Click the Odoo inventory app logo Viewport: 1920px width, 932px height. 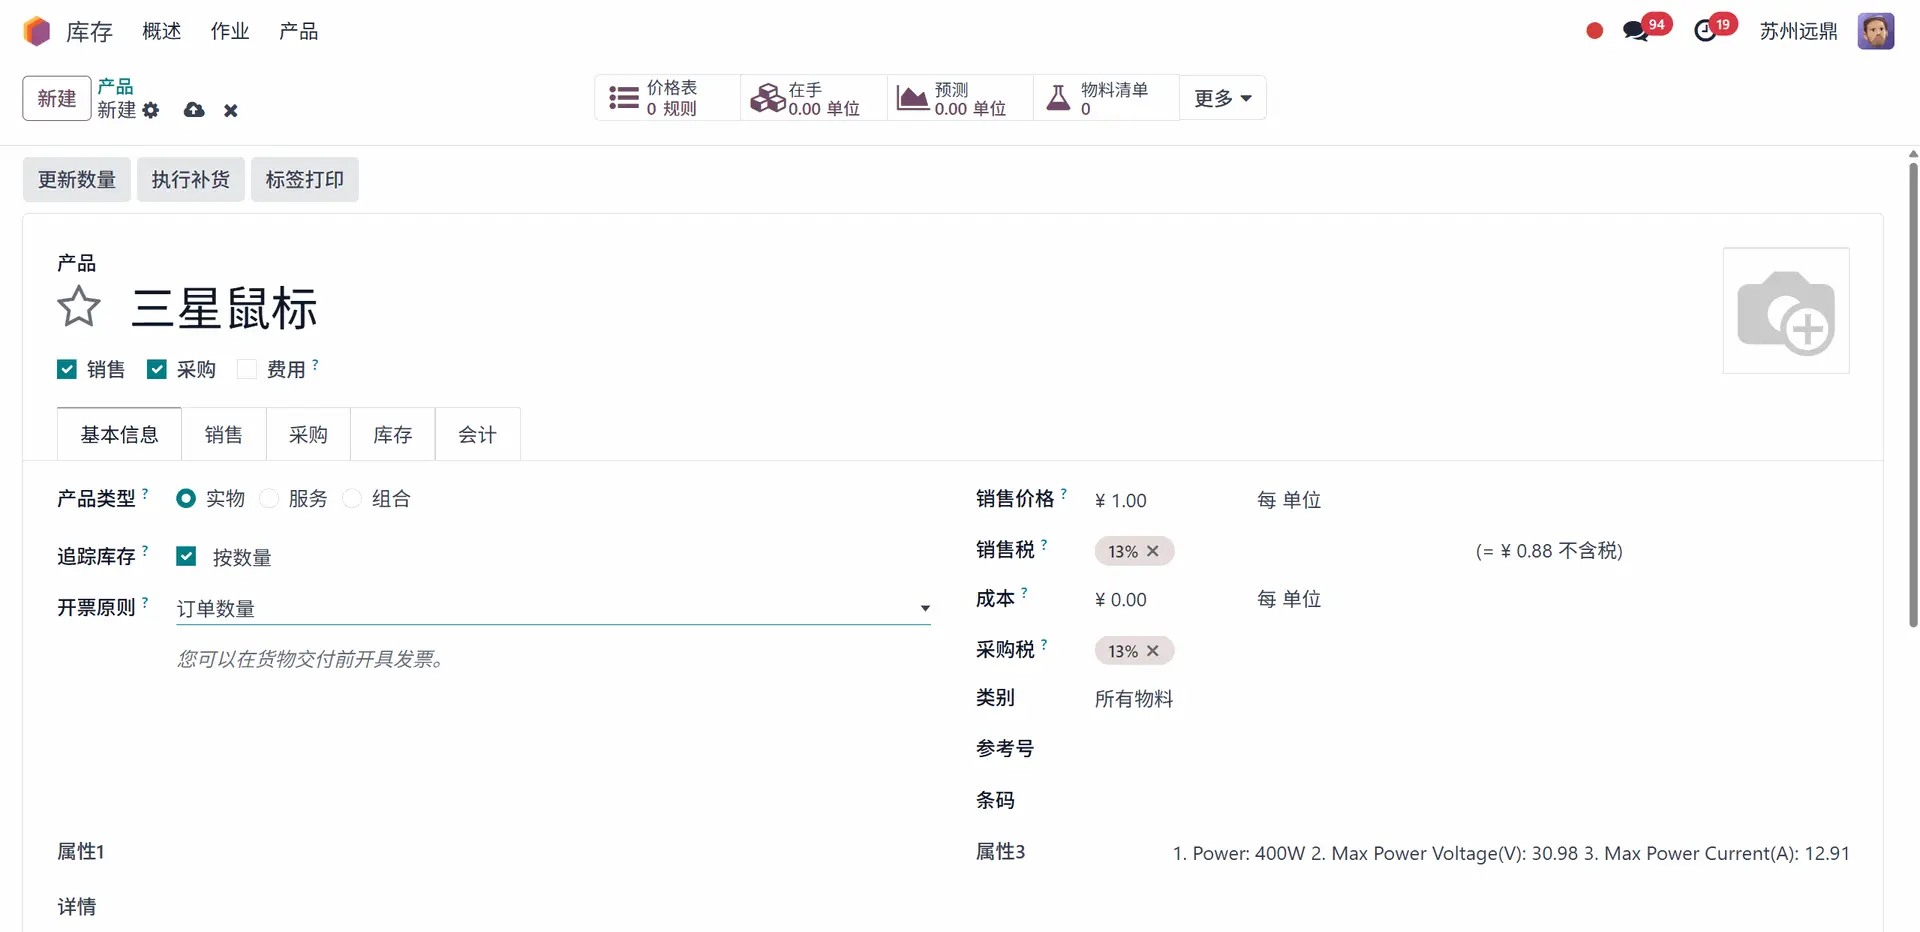point(37,31)
